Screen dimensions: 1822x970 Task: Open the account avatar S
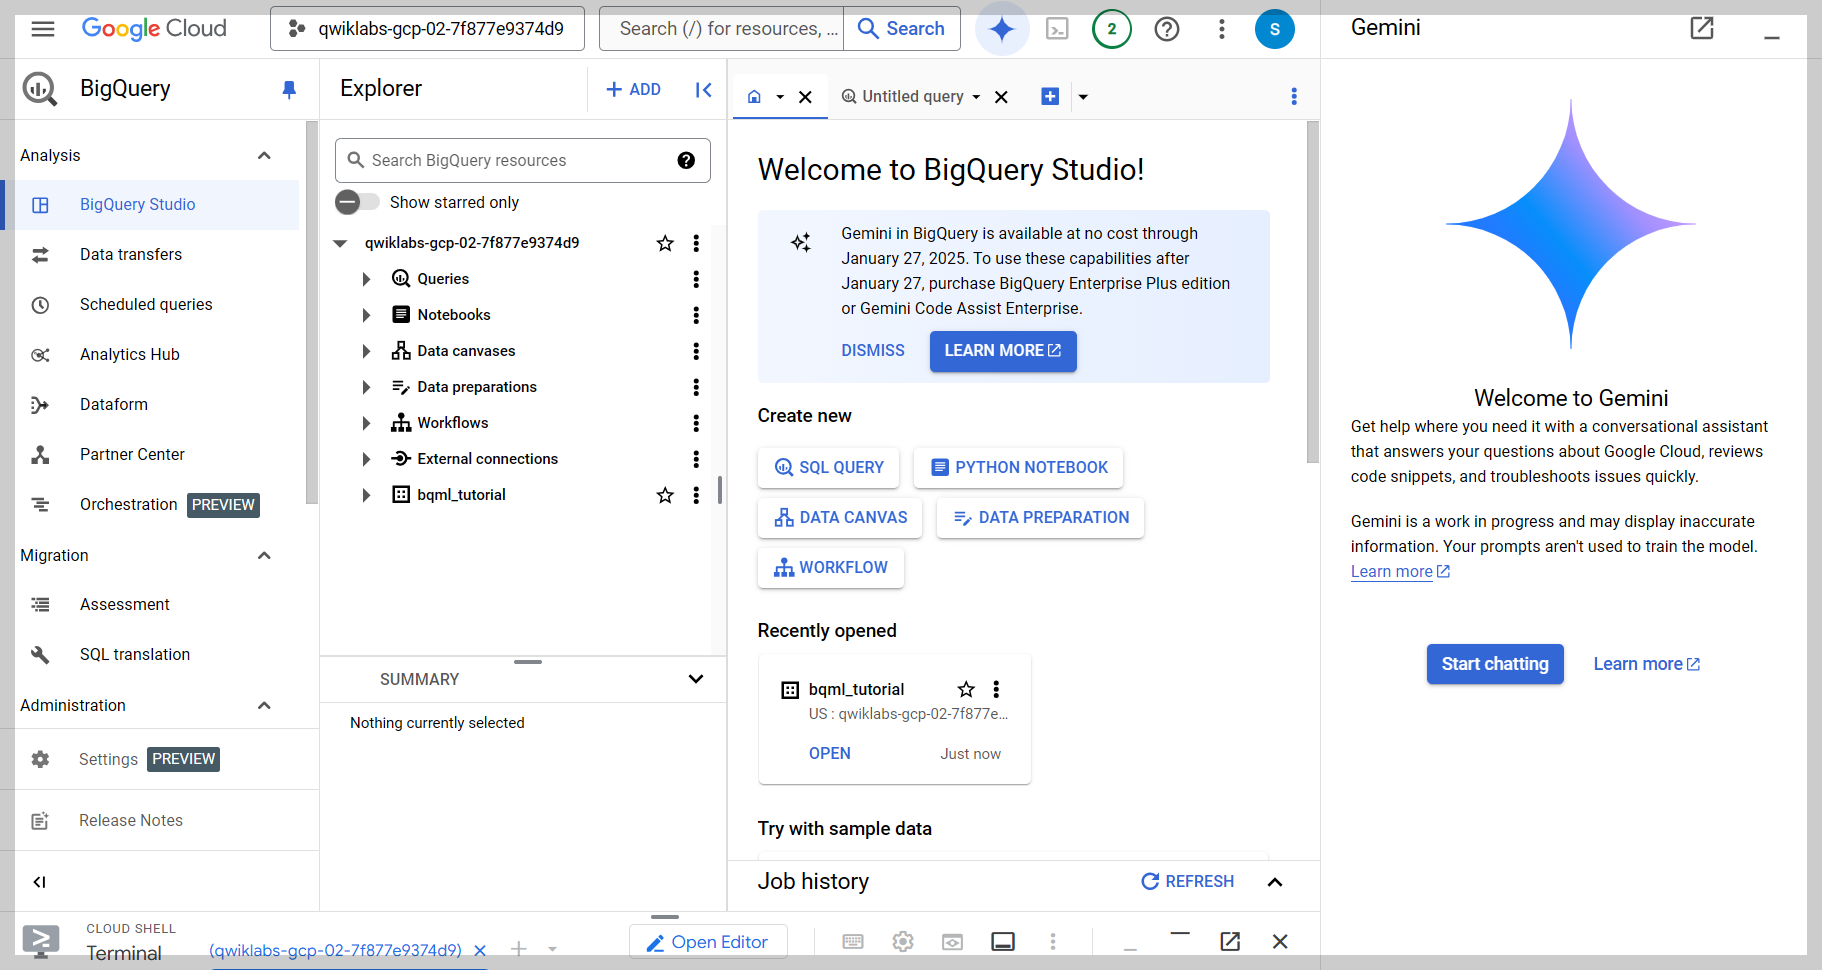1275,29
